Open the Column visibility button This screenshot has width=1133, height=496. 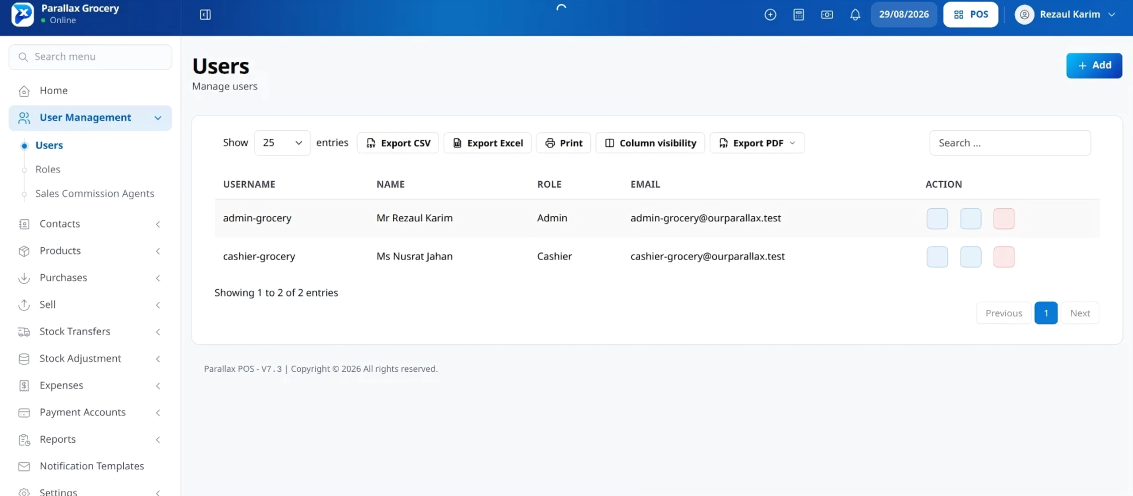(x=650, y=143)
